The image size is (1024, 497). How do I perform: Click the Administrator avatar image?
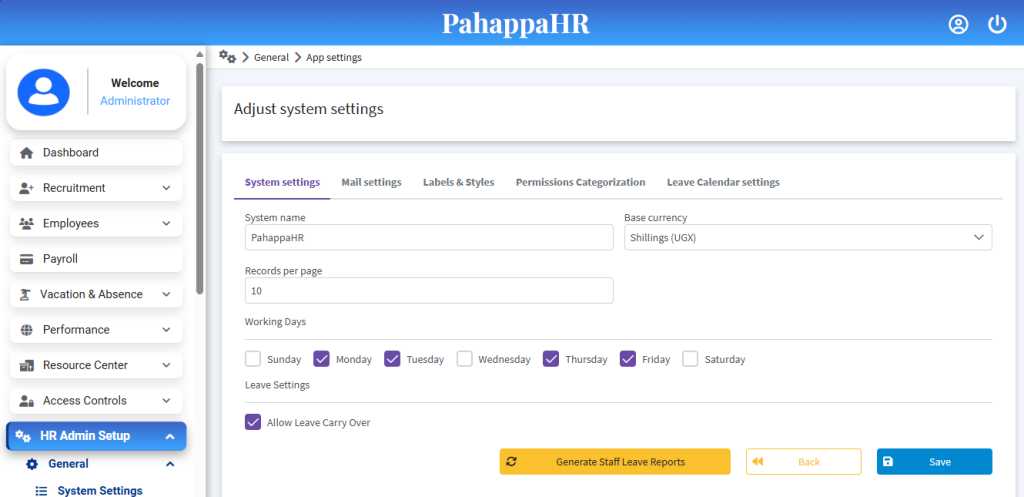[x=44, y=92]
